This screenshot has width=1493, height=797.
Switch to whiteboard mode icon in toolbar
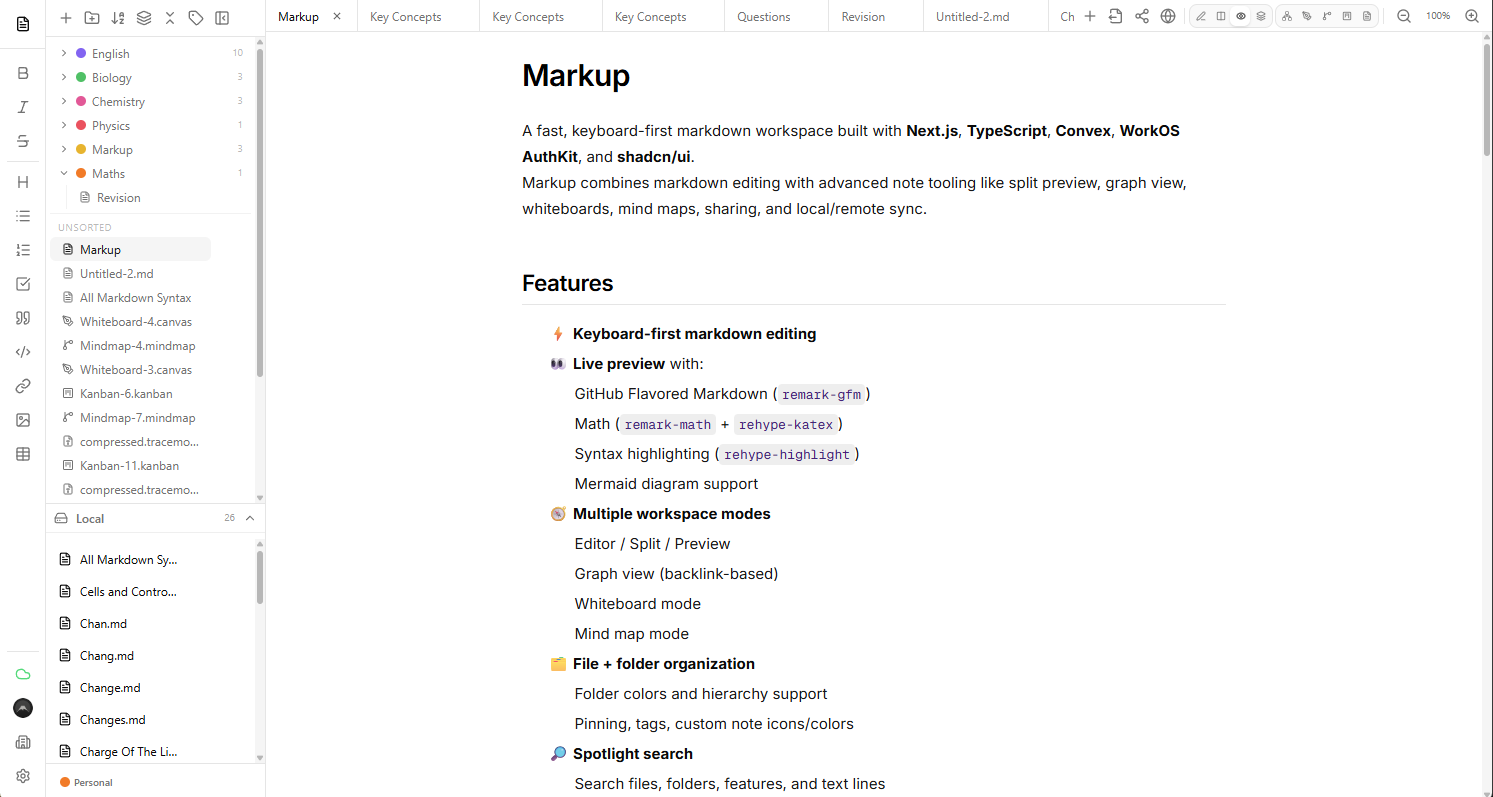tap(1306, 16)
